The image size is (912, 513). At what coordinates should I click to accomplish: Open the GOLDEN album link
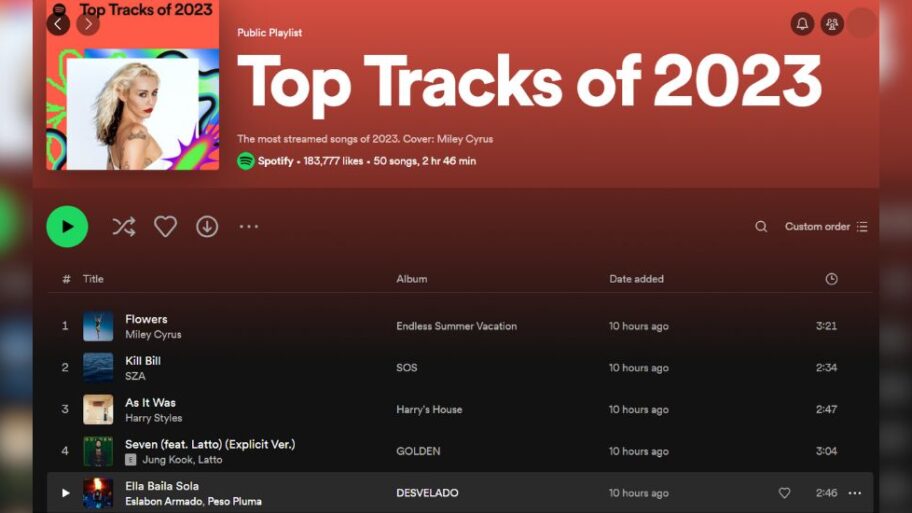418,451
